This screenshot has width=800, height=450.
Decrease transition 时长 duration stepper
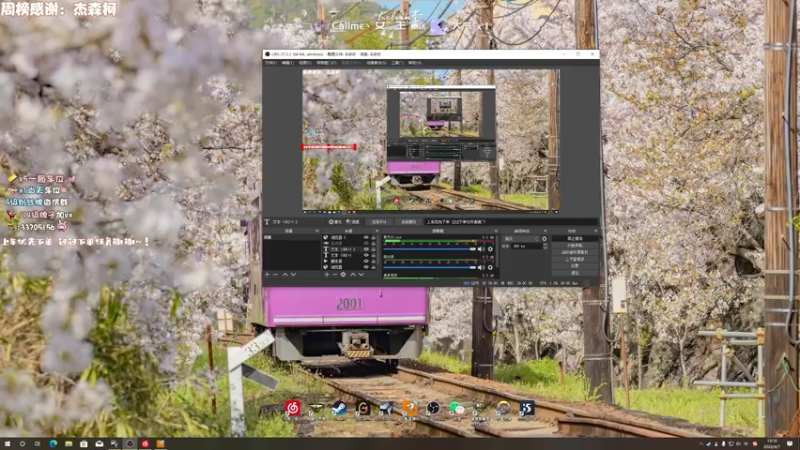(x=545, y=248)
